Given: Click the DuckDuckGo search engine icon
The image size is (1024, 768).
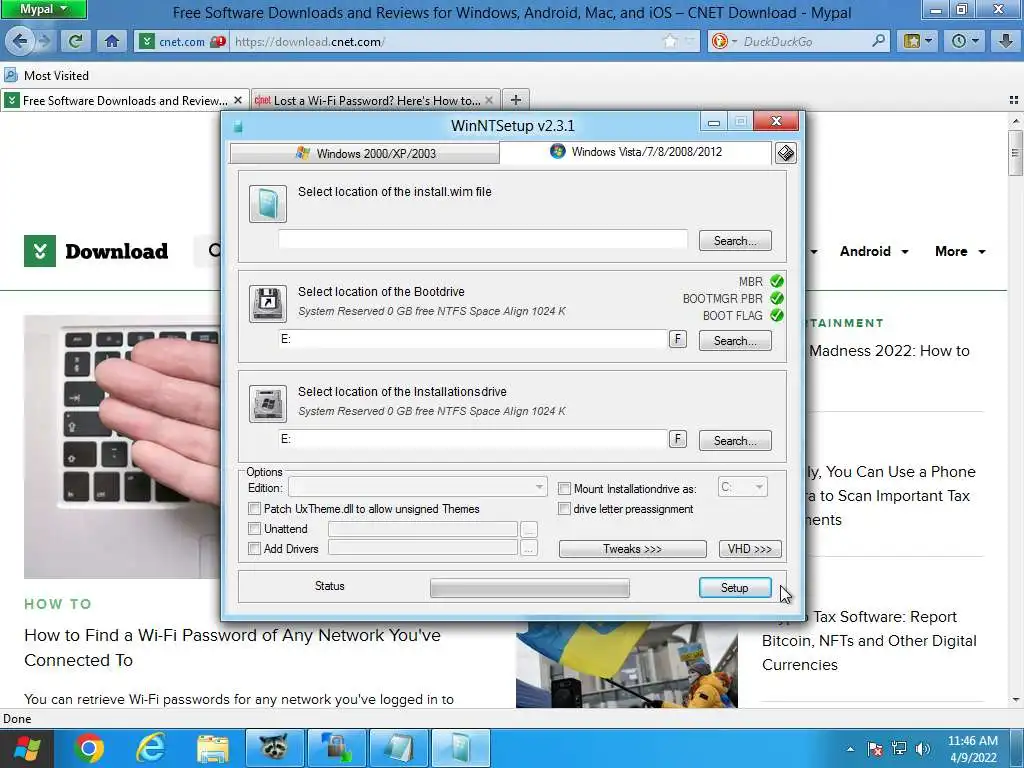Looking at the screenshot, I should coord(720,41).
